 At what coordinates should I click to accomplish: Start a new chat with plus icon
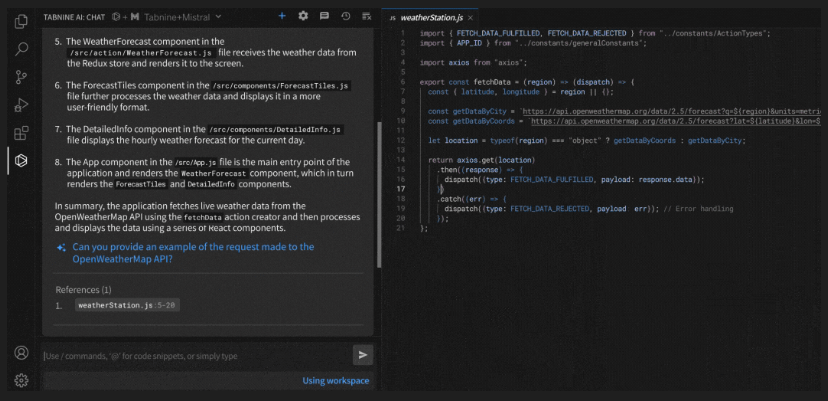tap(282, 16)
